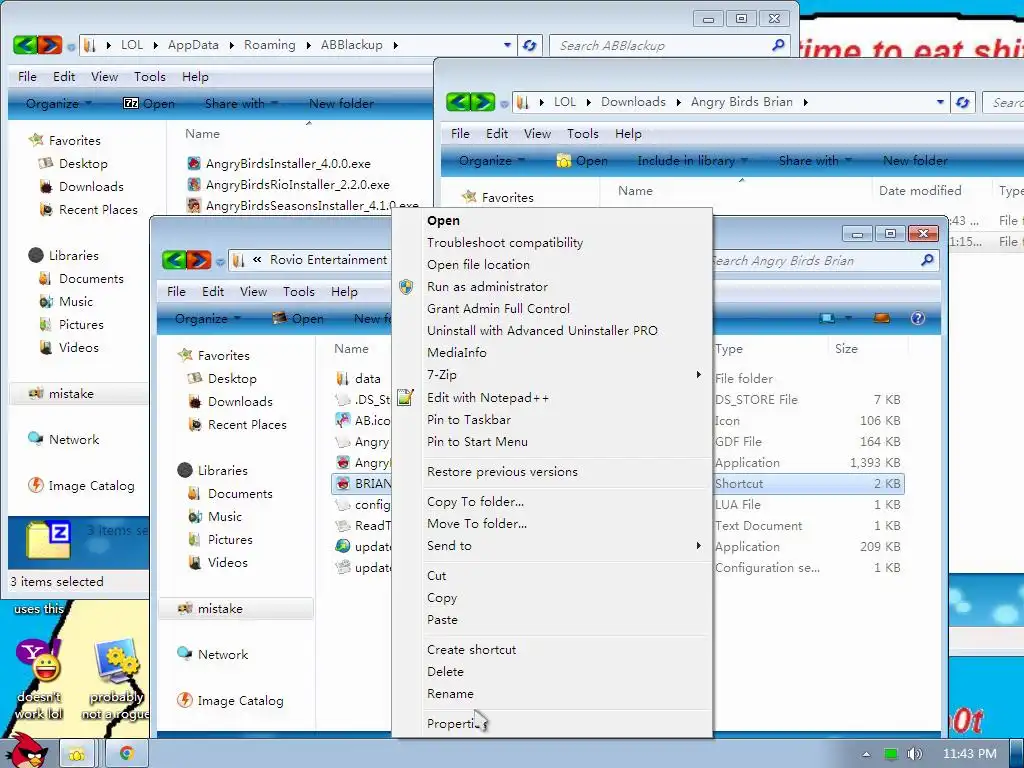Click the Search Angry Birds Brian field

825,261
